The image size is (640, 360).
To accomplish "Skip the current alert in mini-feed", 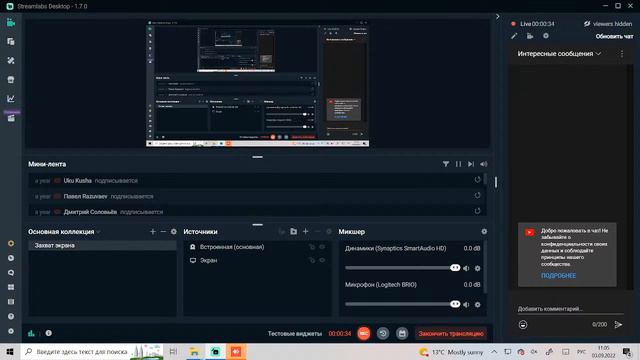I will (x=471, y=164).
